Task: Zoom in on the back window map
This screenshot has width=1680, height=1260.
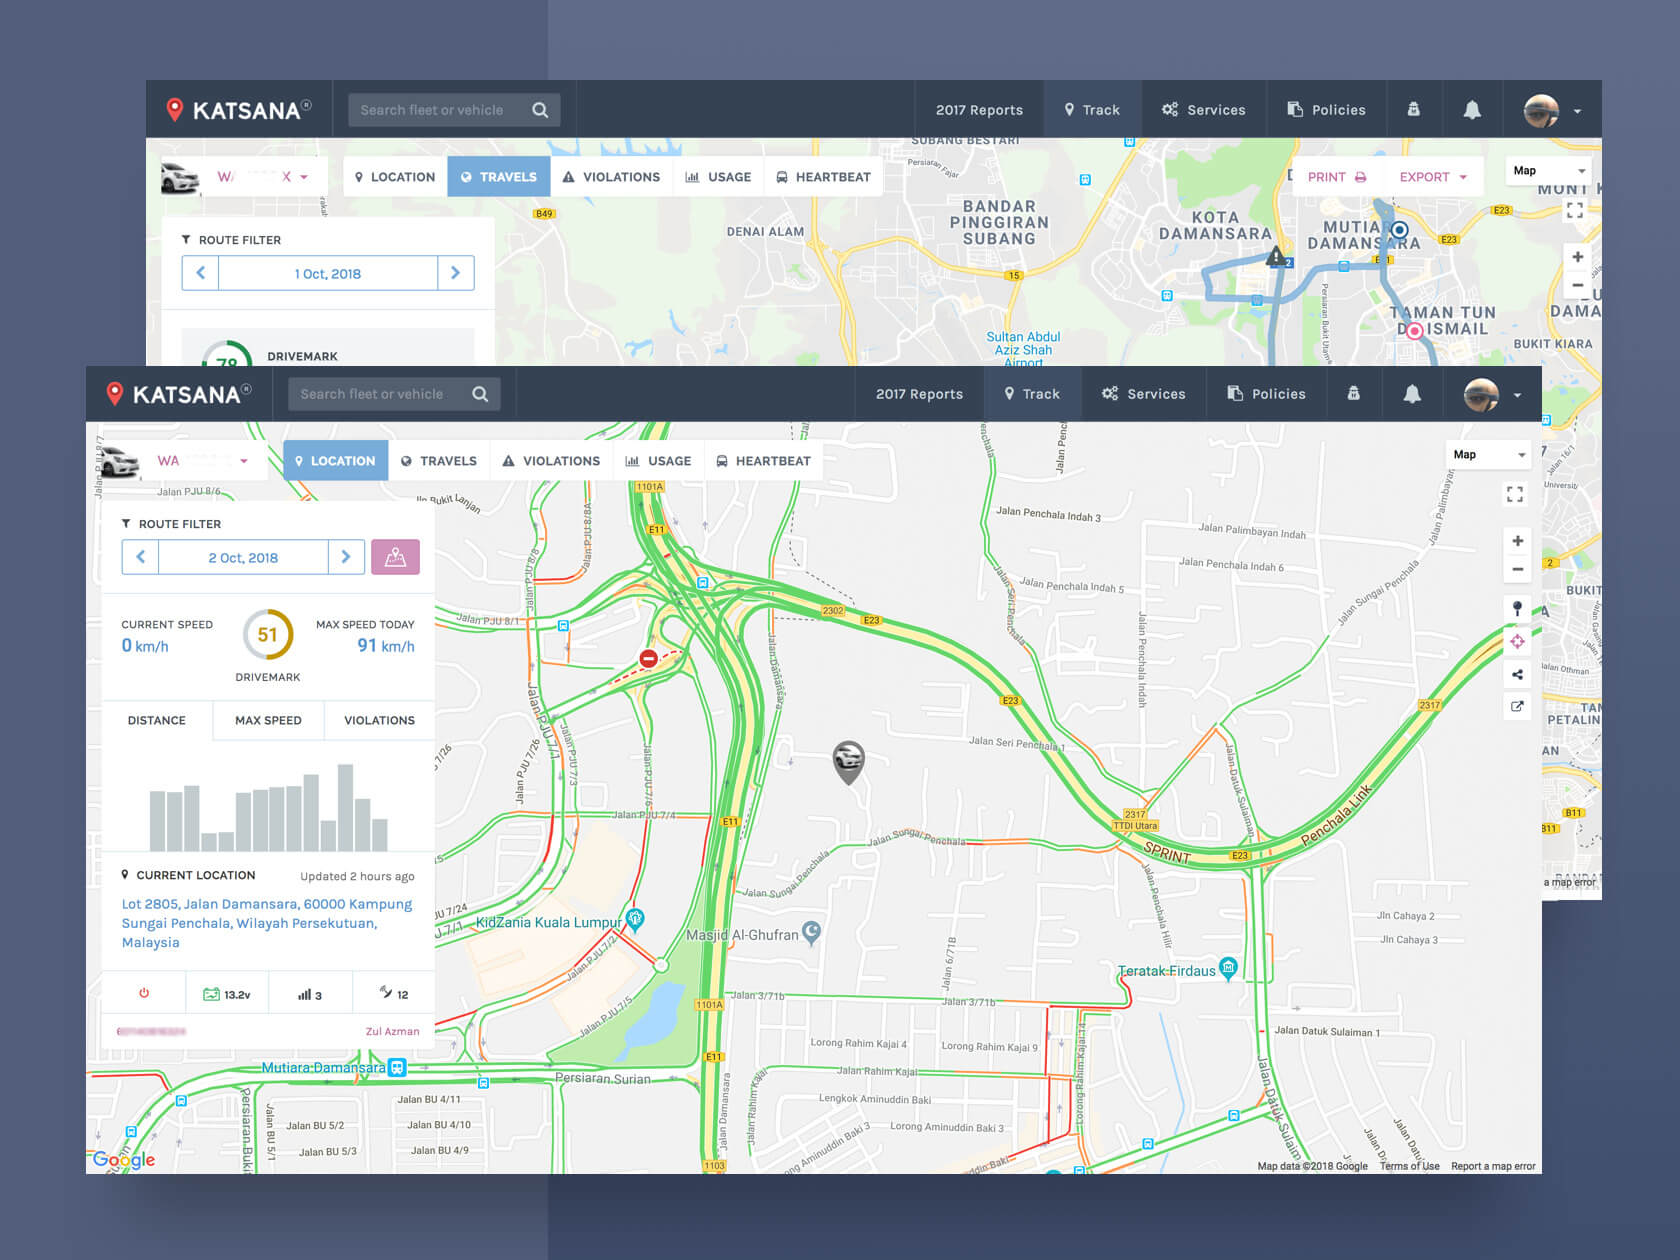Action: 1577,257
